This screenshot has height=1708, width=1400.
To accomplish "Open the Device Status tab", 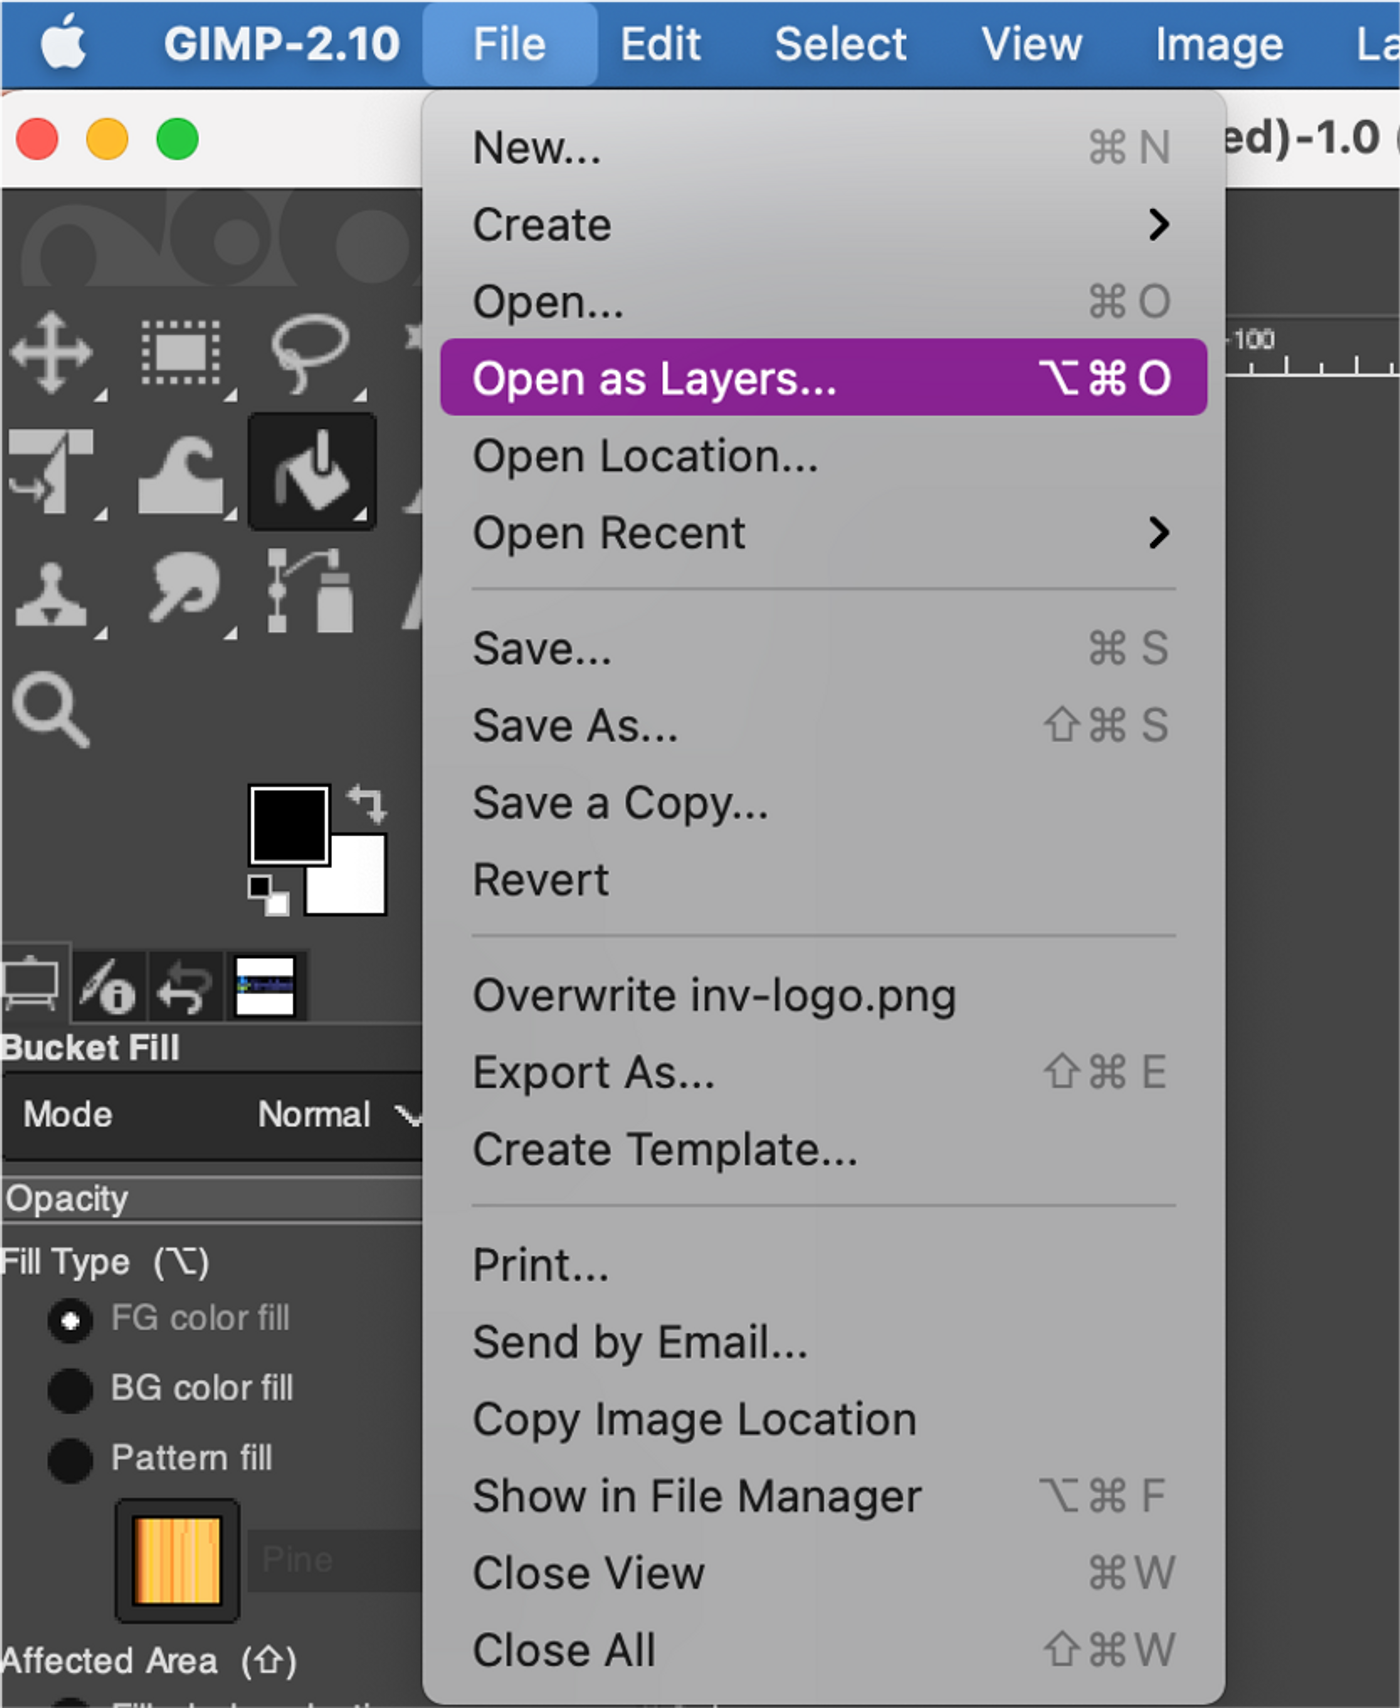I will [x=108, y=986].
